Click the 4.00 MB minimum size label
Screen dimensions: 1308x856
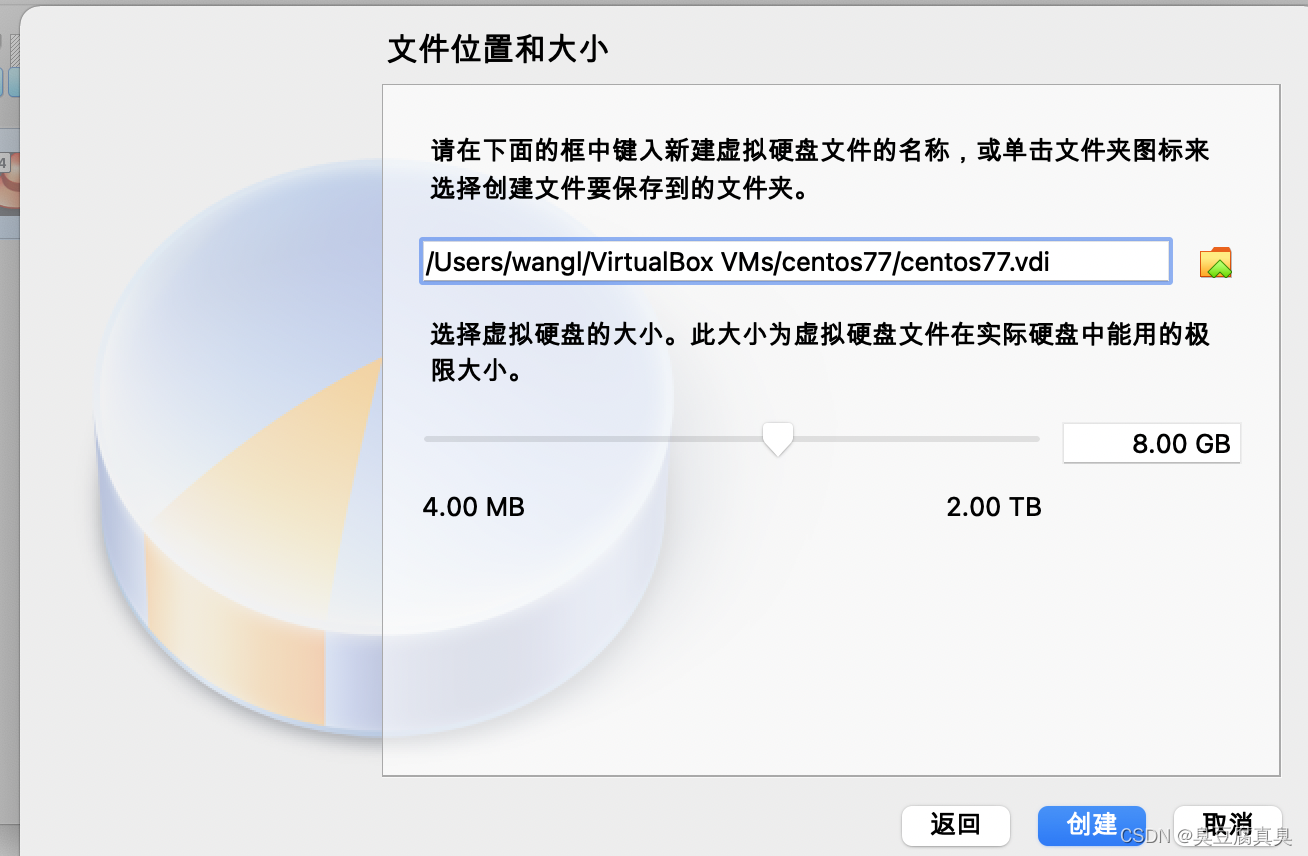click(x=473, y=507)
